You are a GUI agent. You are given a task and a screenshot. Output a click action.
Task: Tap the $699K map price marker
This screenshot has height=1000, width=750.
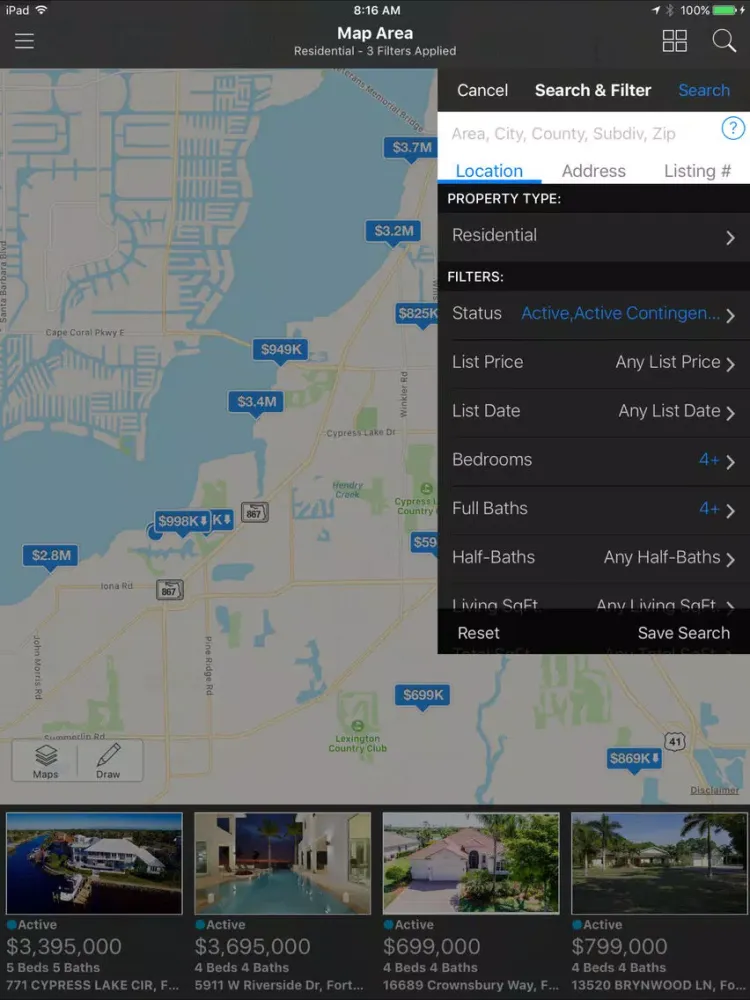pos(422,695)
